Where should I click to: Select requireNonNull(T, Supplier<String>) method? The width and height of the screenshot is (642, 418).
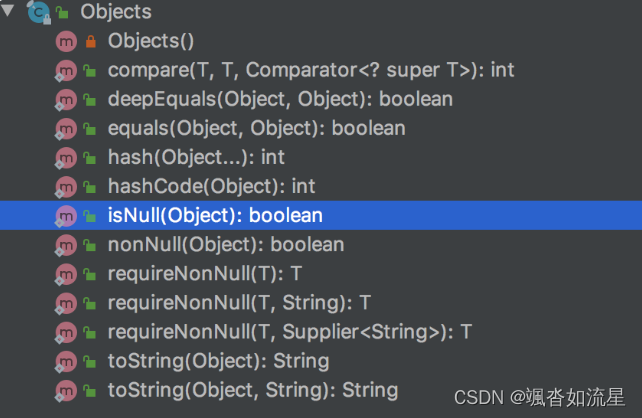(x=290, y=332)
